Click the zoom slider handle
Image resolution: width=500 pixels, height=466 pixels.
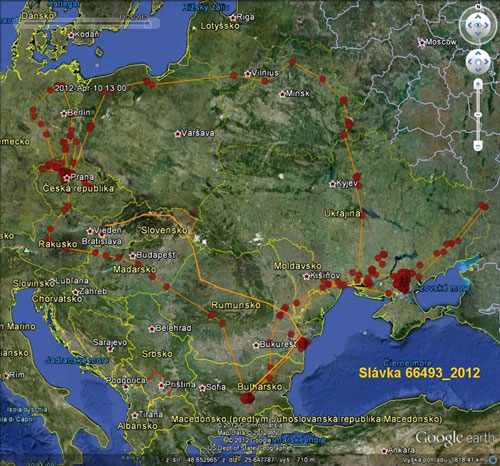coord(478,115)
